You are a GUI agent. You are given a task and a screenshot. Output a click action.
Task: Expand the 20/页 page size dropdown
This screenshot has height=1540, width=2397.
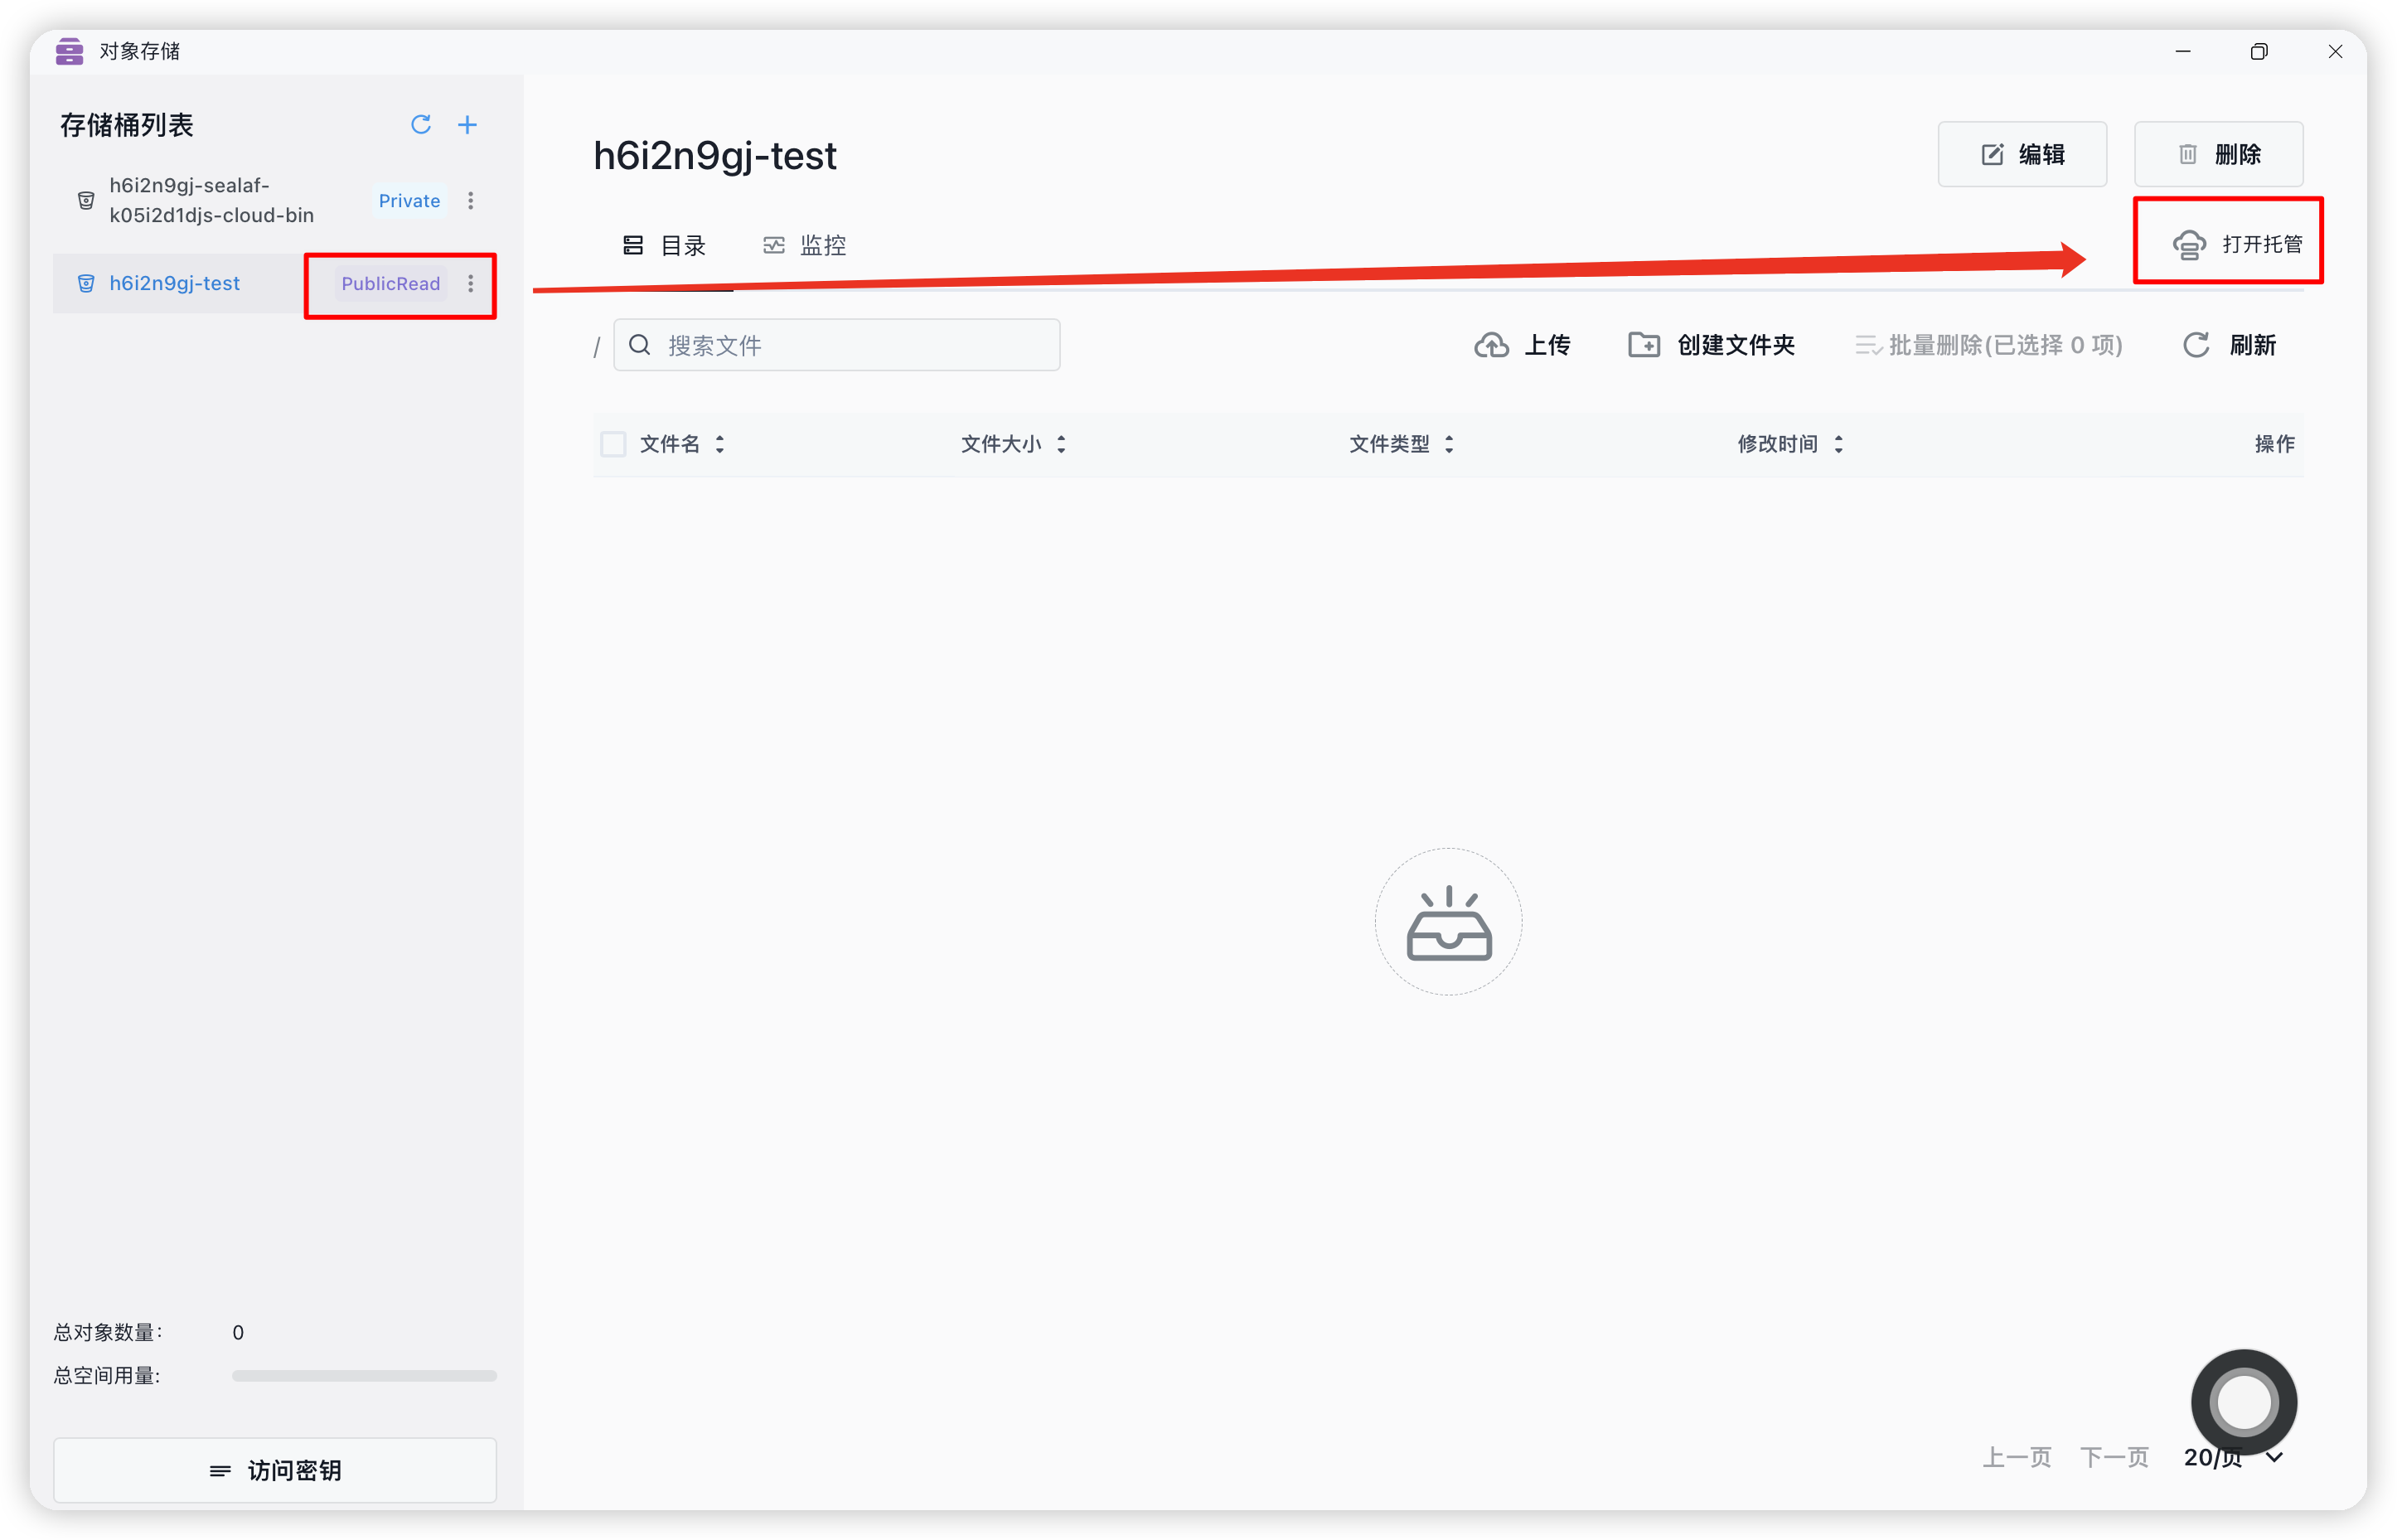point(2274,1457)
